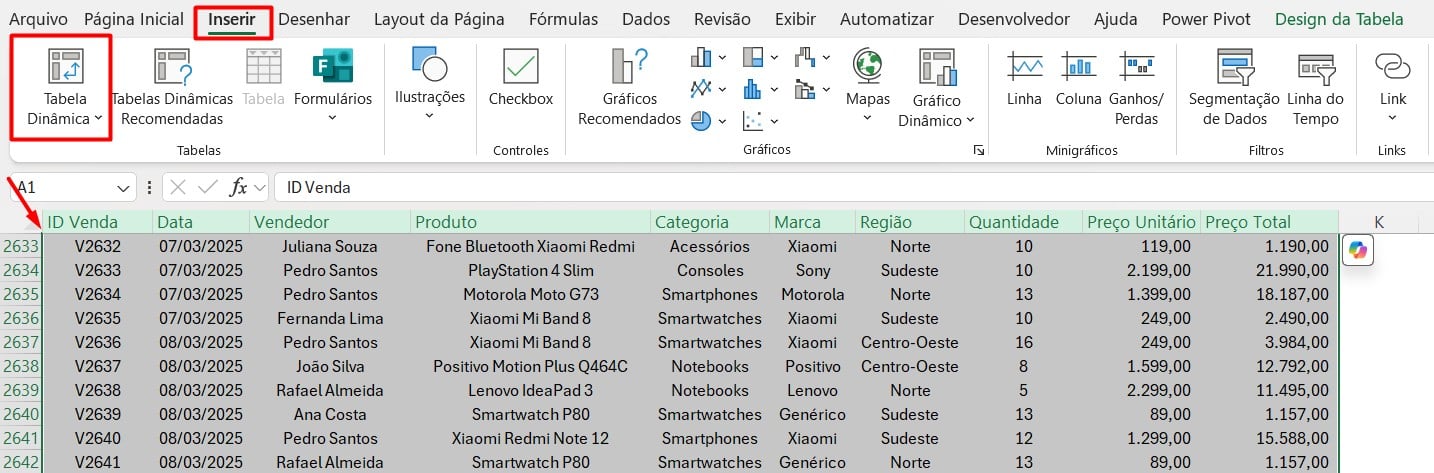This screenshot has width=1434, height=473.
Task: Select the Preço Total column header
Action: [1270, 222]
